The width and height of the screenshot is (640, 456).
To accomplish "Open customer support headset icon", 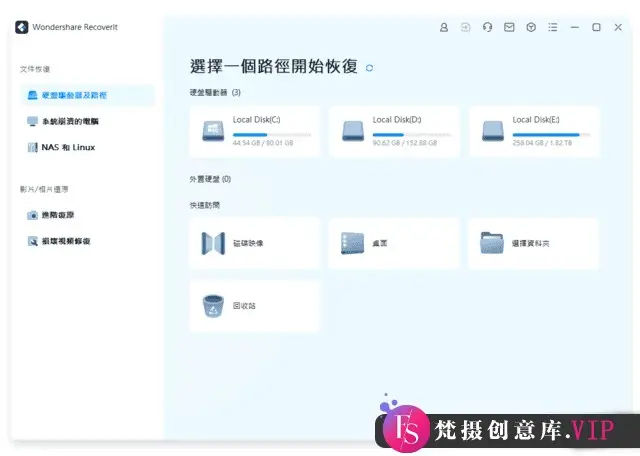I will 487,27.
